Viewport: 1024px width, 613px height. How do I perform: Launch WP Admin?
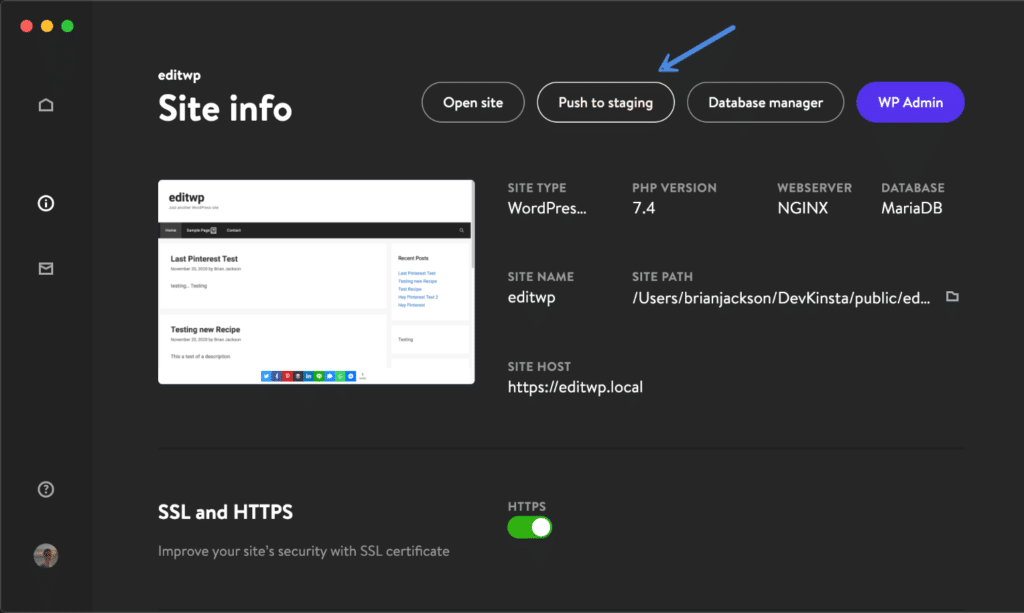pyautogui.click(x=910, y=102)
